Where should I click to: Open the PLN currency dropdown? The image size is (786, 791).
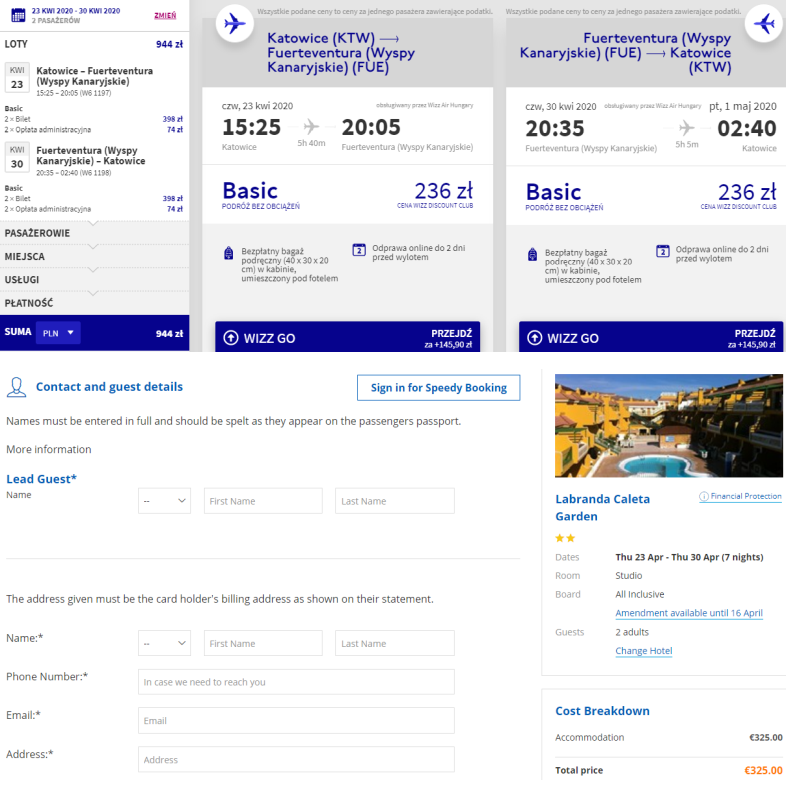[x=58, y=333]
